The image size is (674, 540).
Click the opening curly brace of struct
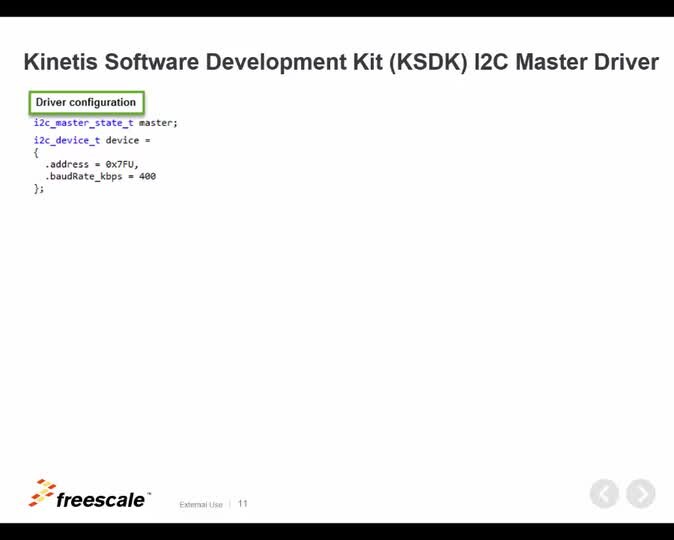(36, 153)
